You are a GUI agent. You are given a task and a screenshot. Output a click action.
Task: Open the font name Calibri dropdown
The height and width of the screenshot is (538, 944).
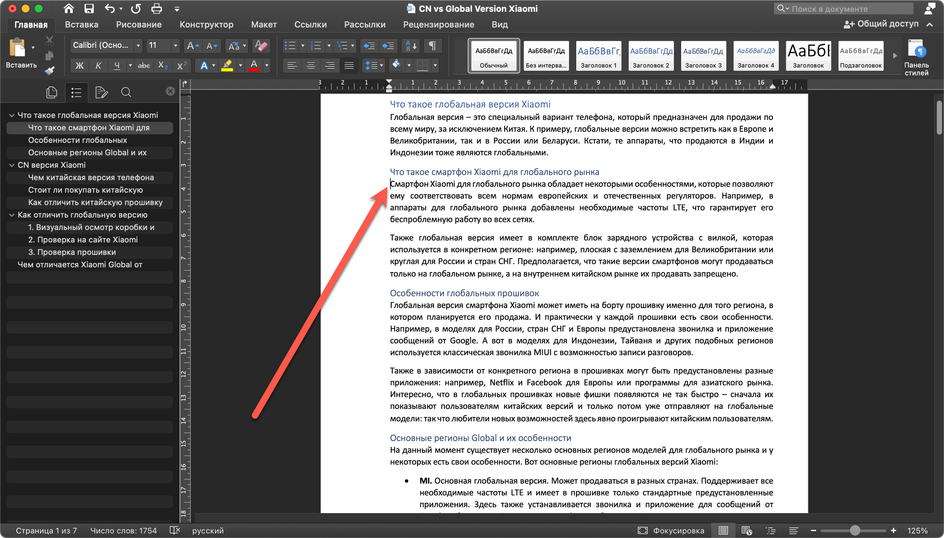138,46
